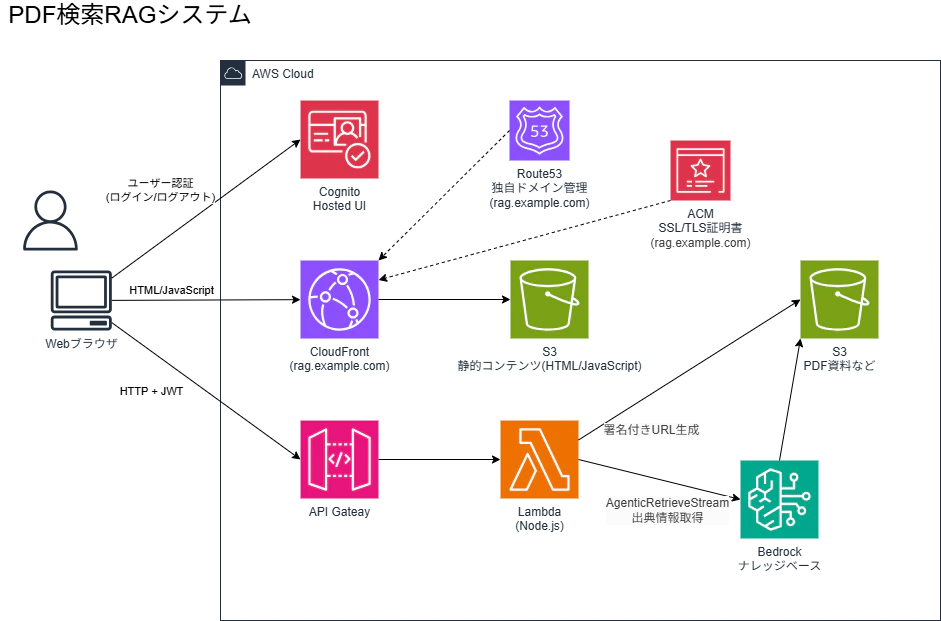Click the AgenticRetrieveStream label
The height and width of the screenshot is (621, 941).
point(667,503)
